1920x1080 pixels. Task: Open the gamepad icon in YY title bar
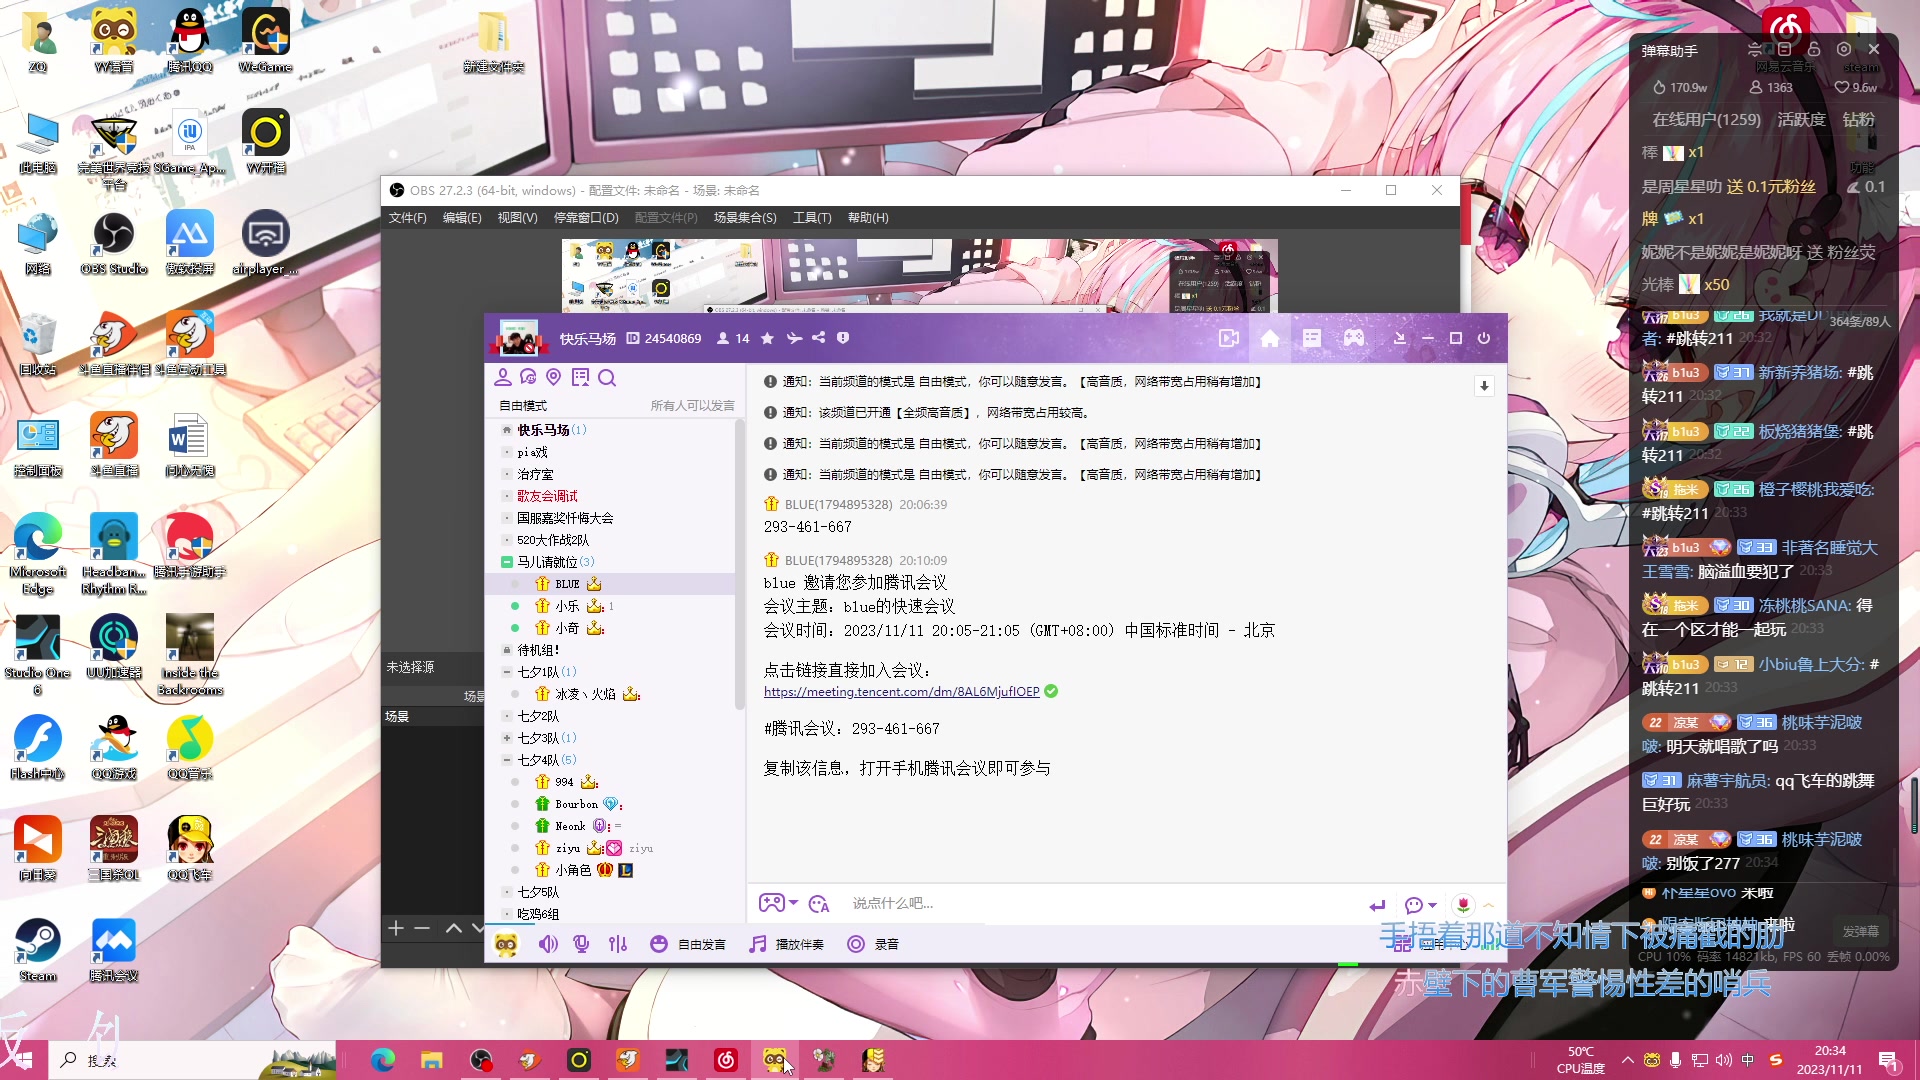[x=1354, y=339]
